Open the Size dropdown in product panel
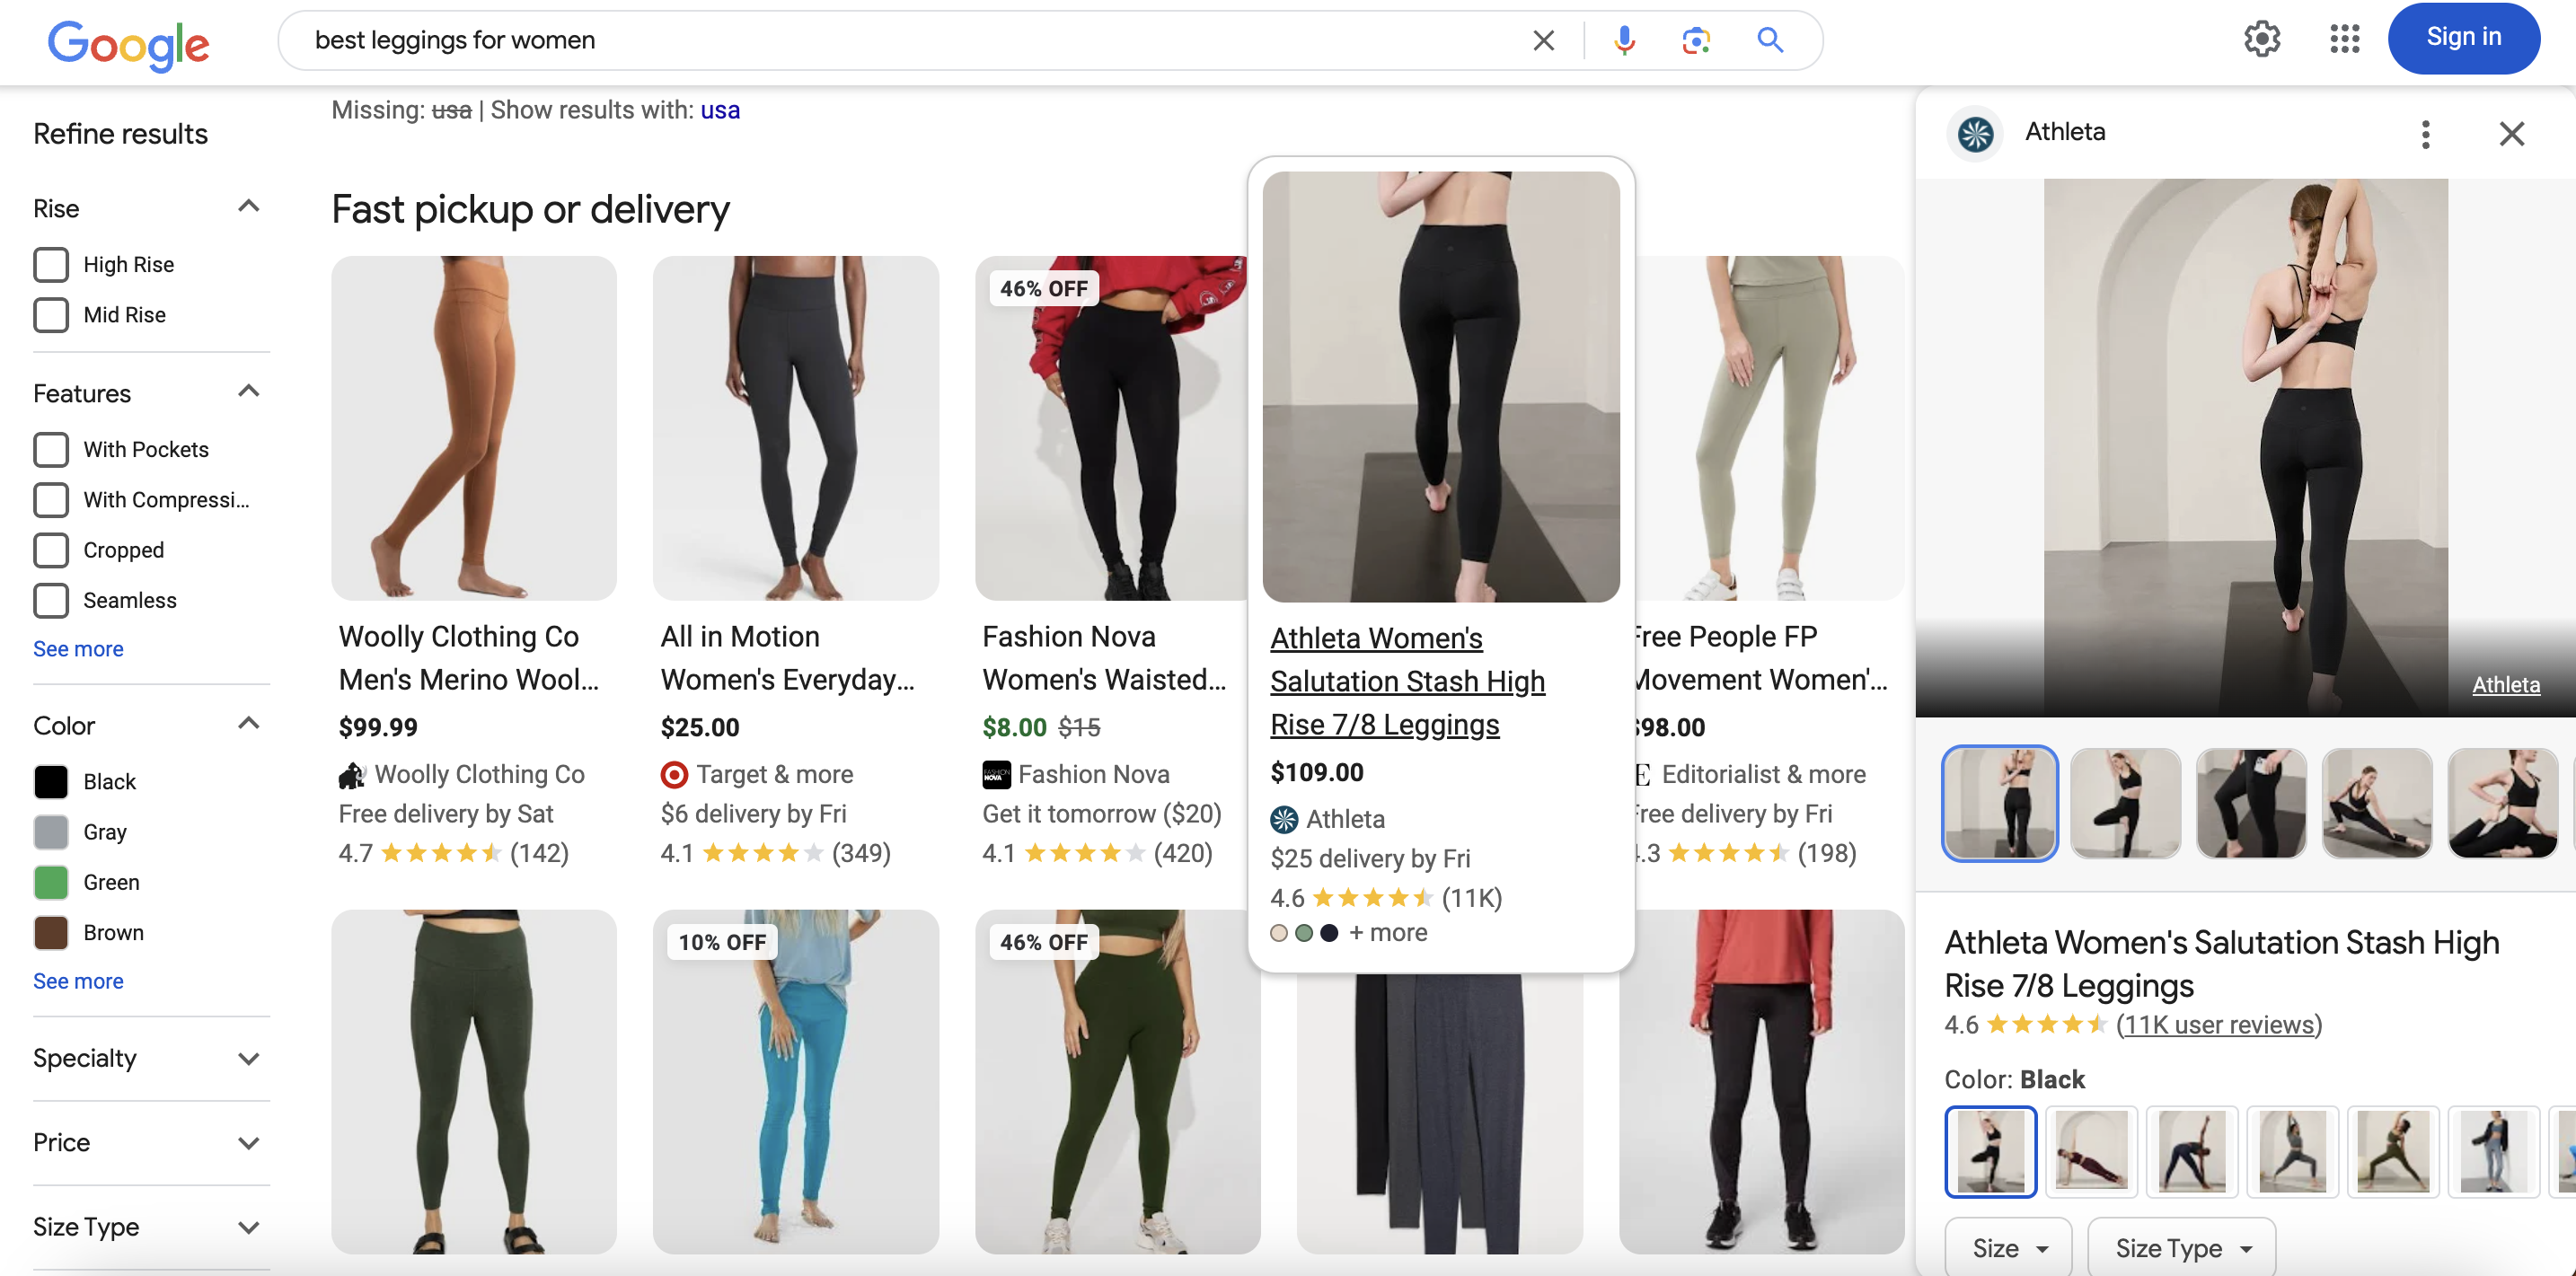This screenshot has height=1276, width=2576. coord(2008,1248)
